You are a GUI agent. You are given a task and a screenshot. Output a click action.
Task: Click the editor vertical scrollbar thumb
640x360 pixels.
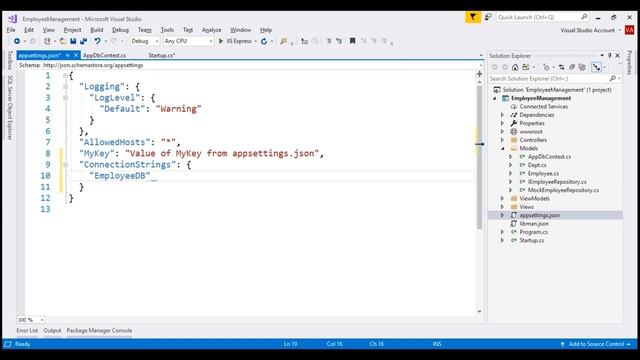(x=480, y=157)
